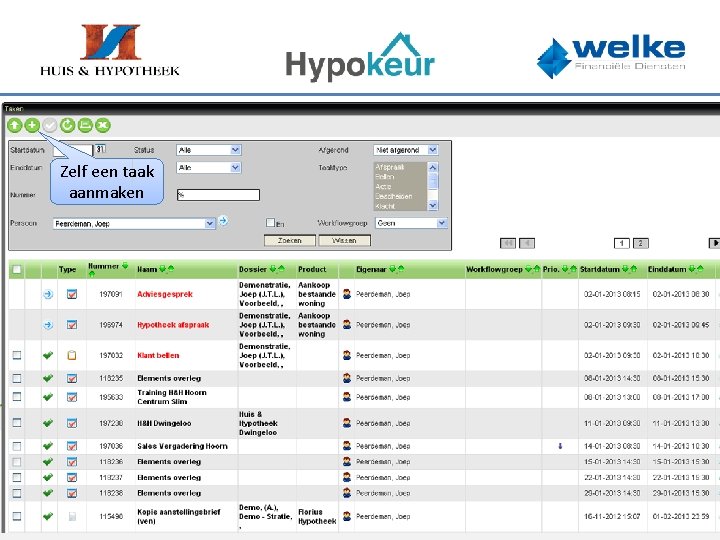The width and height of the screenshot is (720, 540).
Task: Click the blue priority arrow in row 197036
Action: (x=560, y=446)
